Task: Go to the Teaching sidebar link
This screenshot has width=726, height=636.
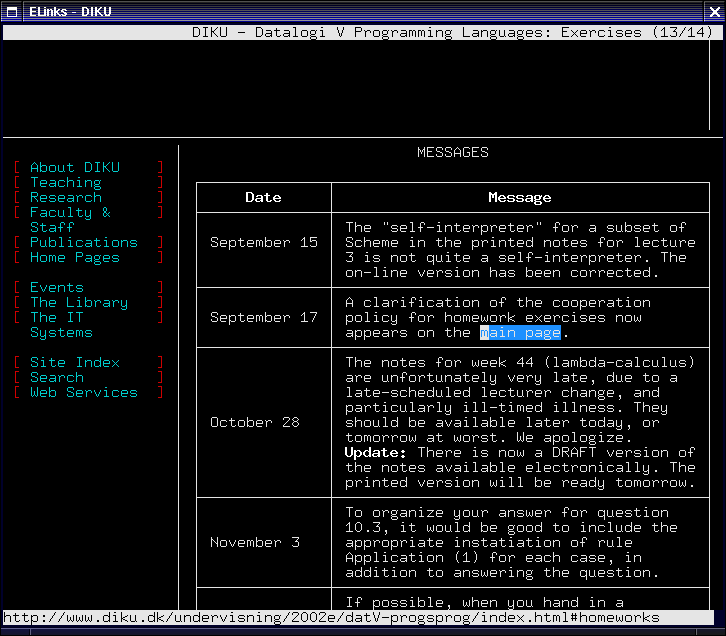Action: click(x=65, y=182)
